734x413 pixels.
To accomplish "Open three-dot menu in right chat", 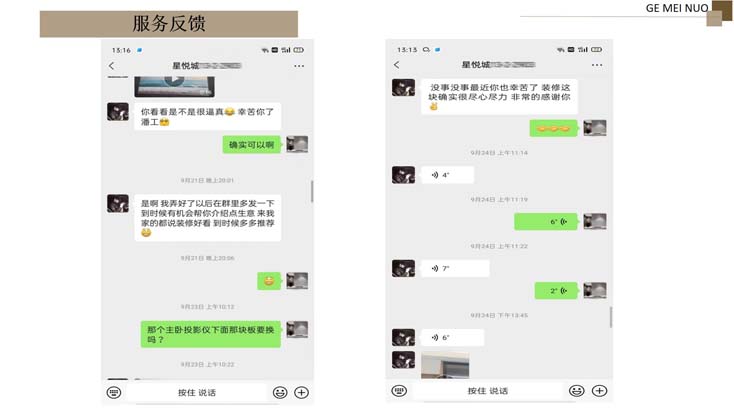I will (x=597, y=65).
